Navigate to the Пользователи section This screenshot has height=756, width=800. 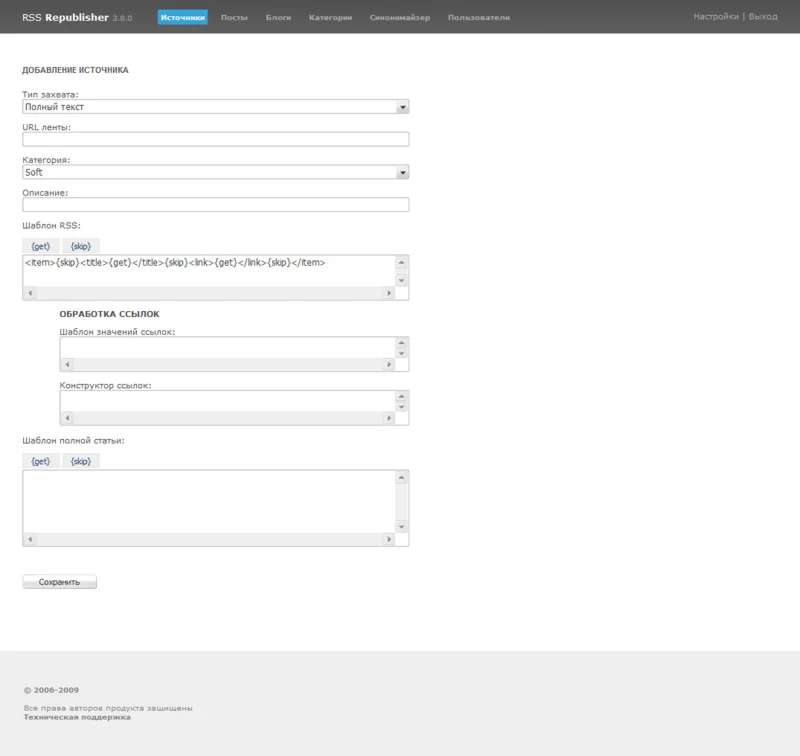pos(478,17)
